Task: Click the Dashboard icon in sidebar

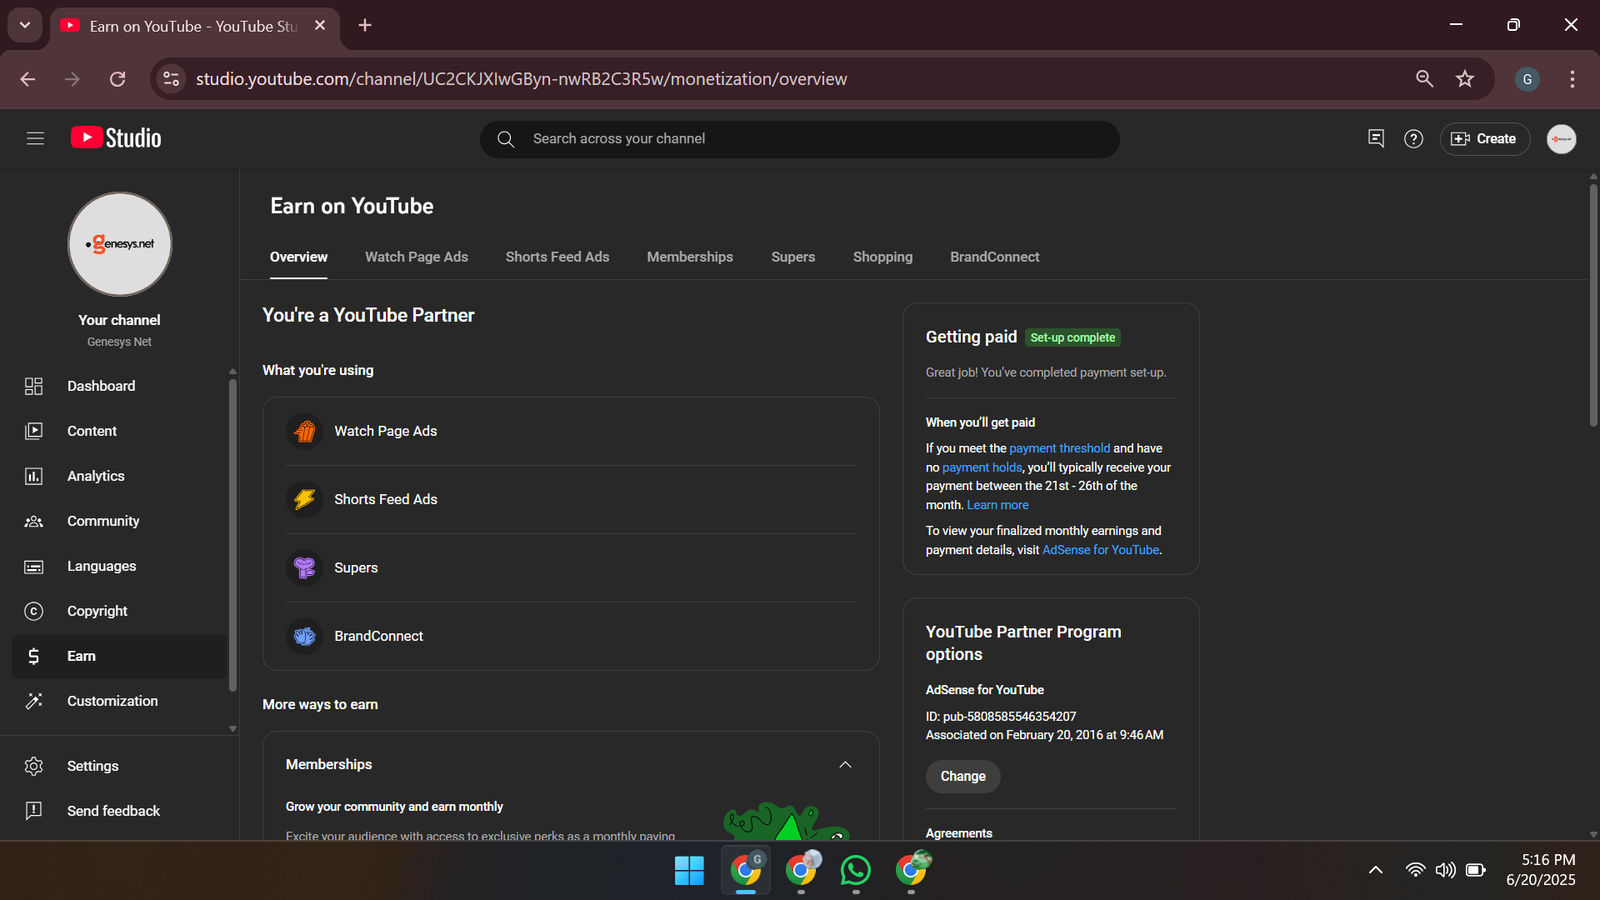Action: (34, 386)
